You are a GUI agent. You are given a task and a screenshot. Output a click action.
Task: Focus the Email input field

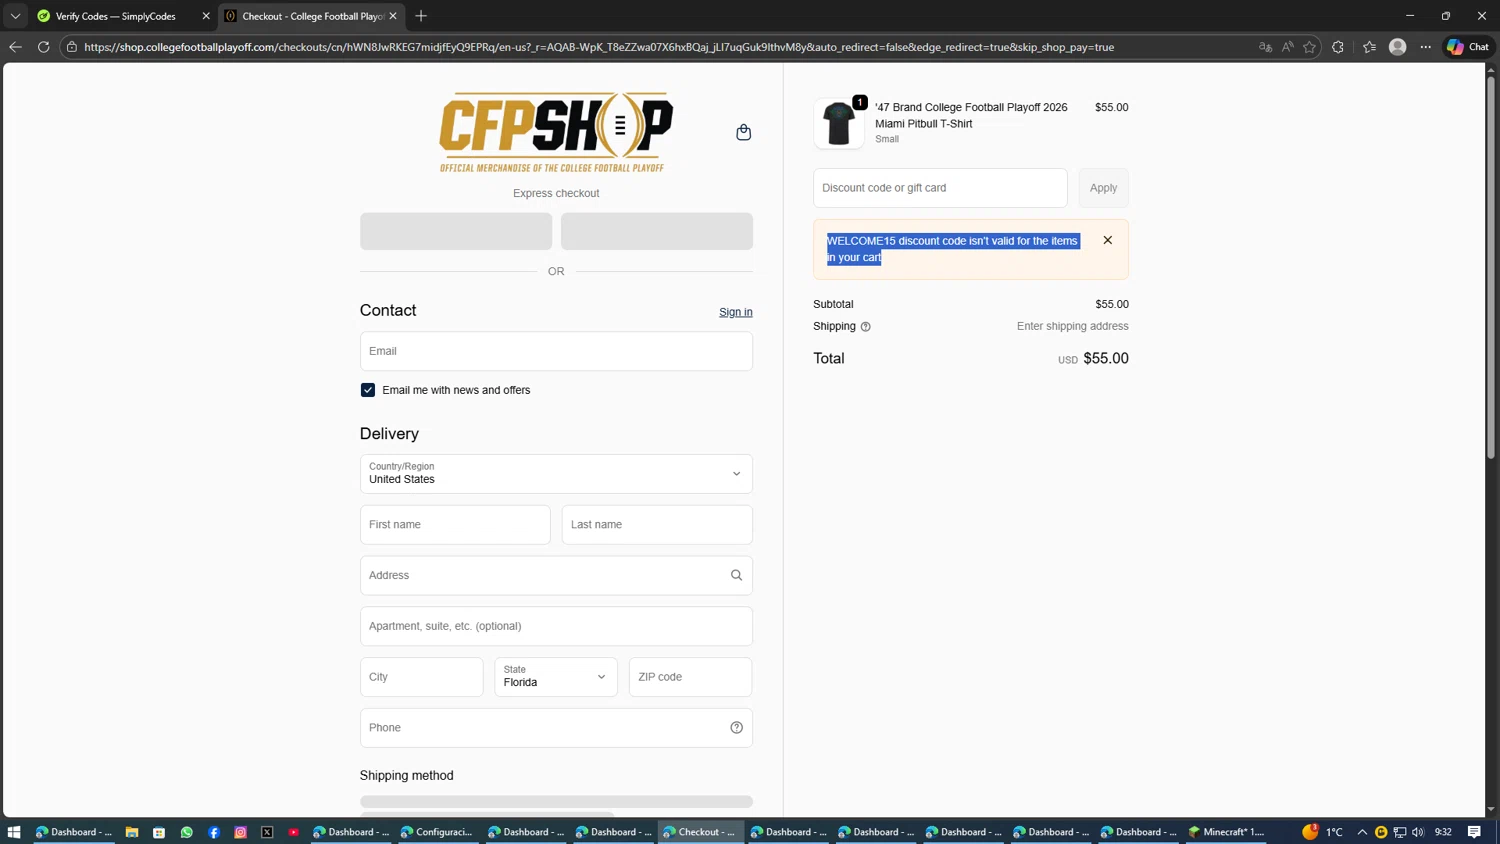[x=556, y=351]
